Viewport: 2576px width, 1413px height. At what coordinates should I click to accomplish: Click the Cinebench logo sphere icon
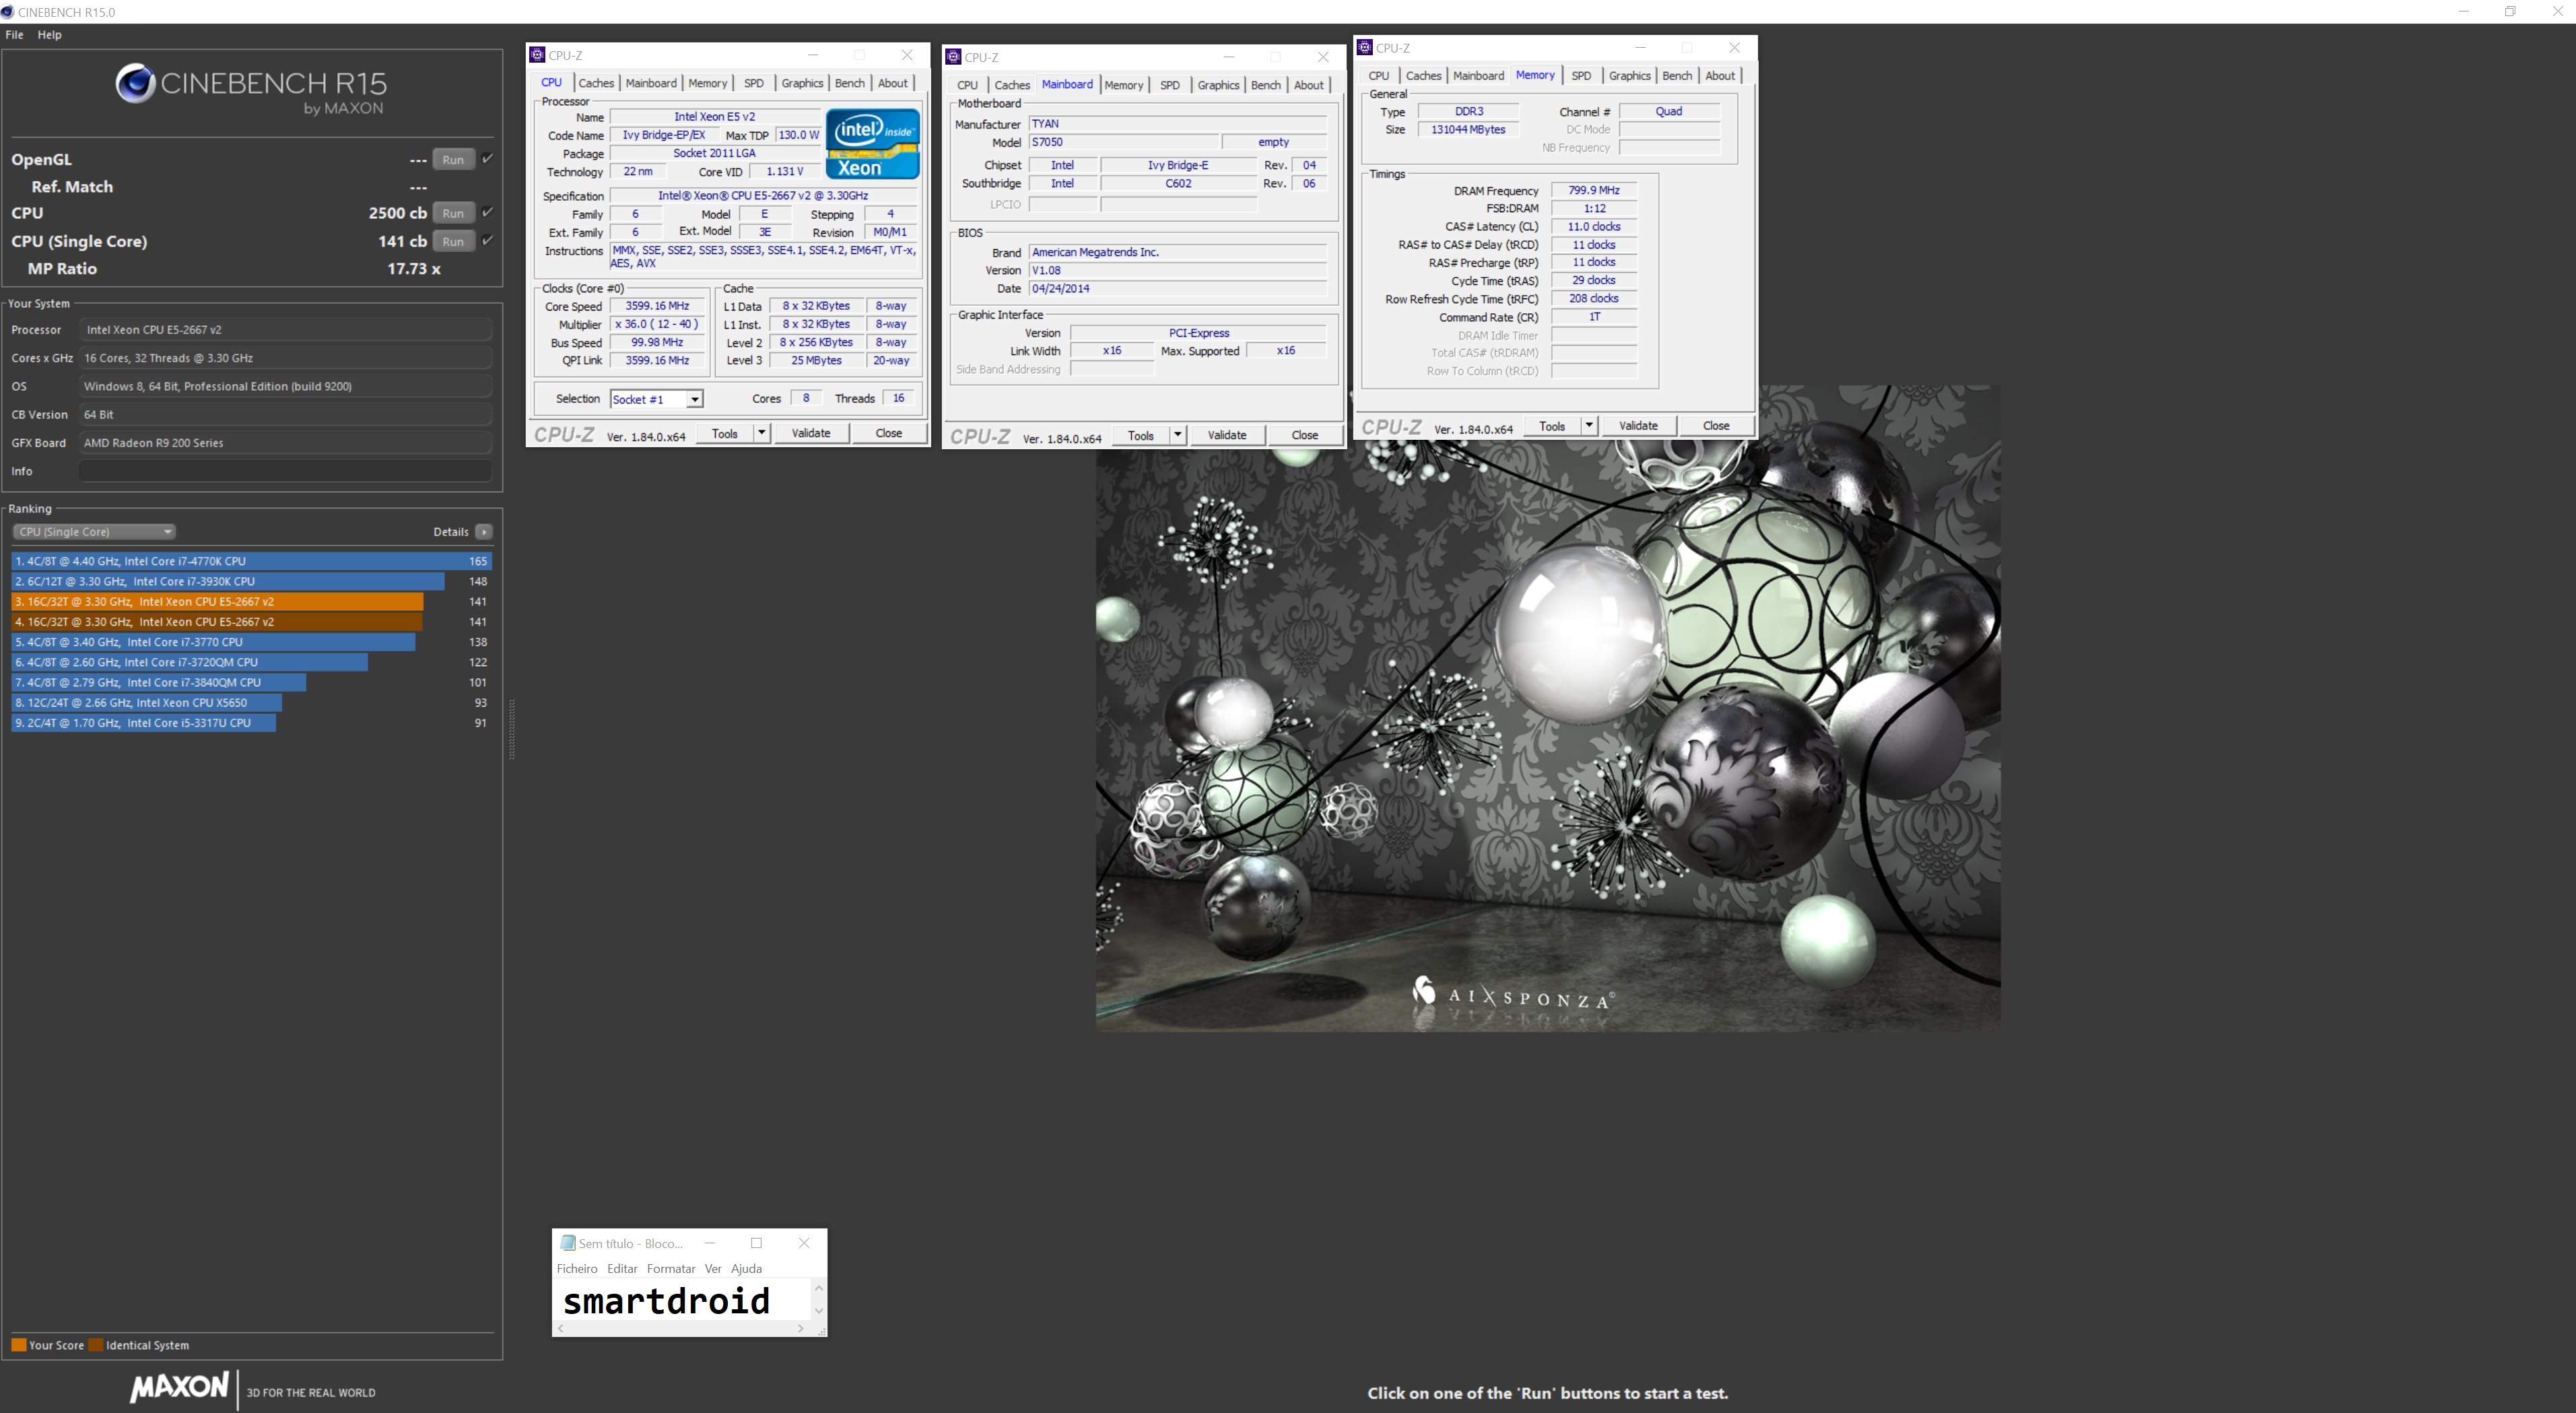(135, 84)
